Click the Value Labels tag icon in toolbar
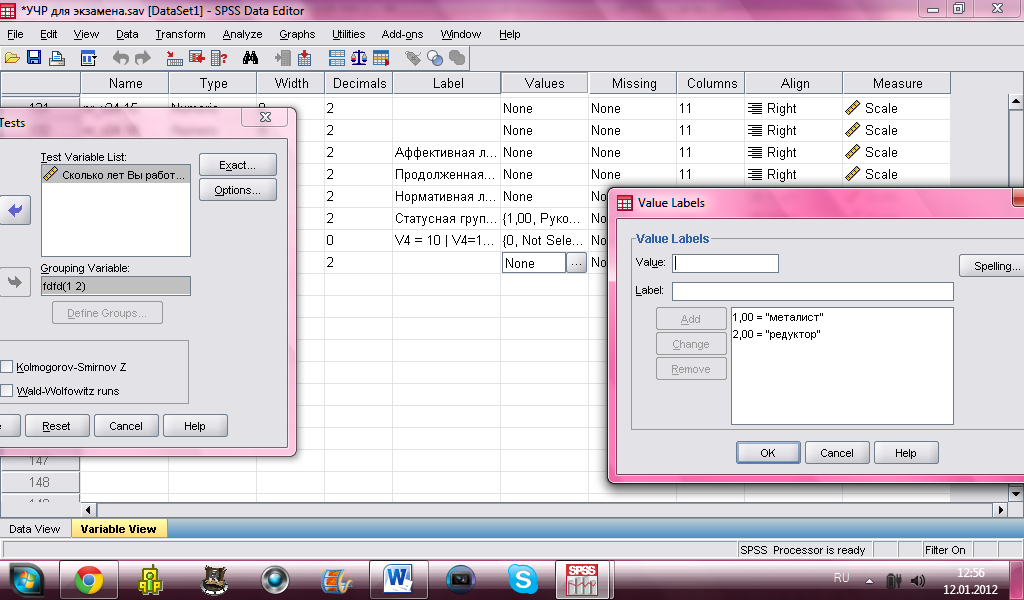 point(413,58)
